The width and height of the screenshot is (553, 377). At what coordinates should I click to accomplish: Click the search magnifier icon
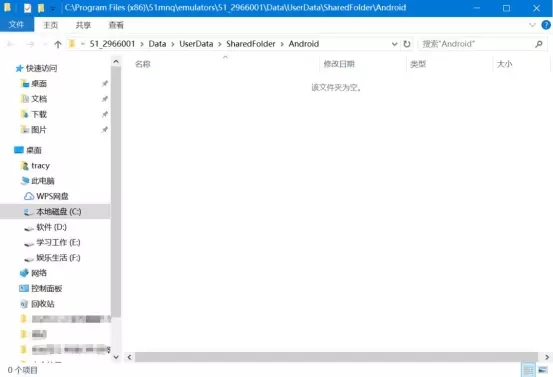pyautogui.click(x=539, y=44)
